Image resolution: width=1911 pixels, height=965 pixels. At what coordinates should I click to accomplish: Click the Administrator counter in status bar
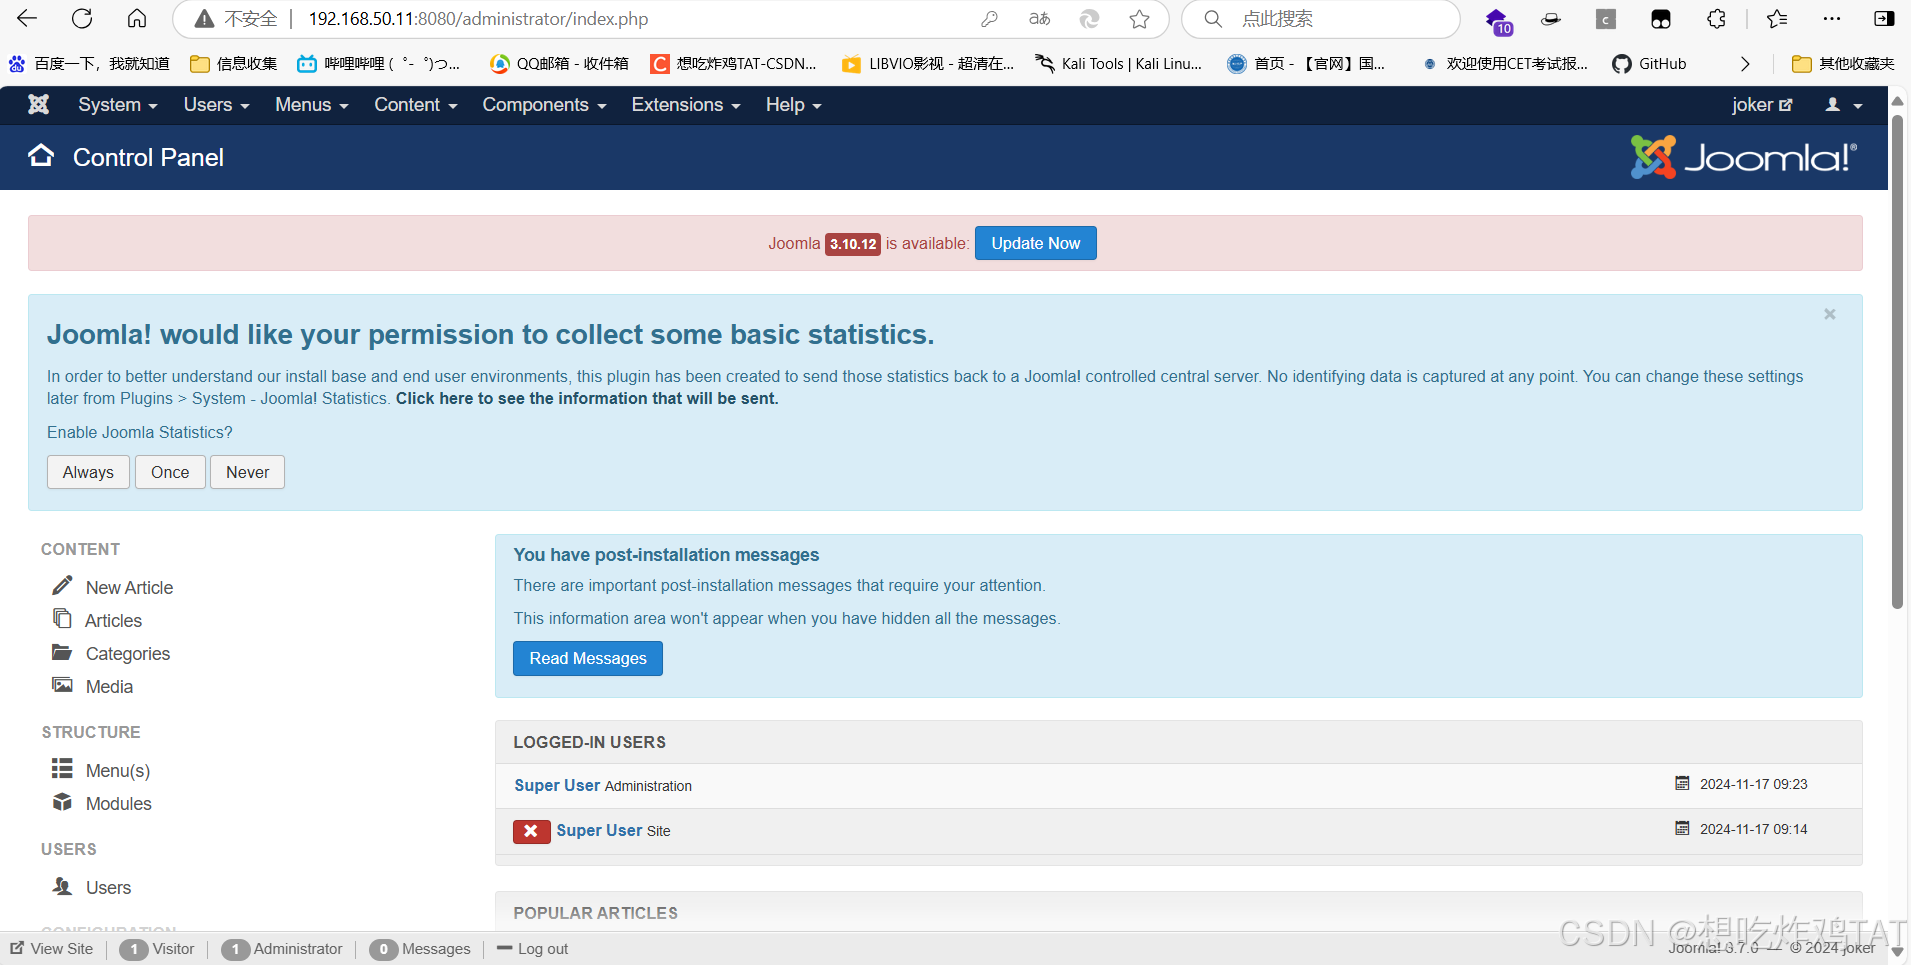pyautogui.click(x=282, y=949)
